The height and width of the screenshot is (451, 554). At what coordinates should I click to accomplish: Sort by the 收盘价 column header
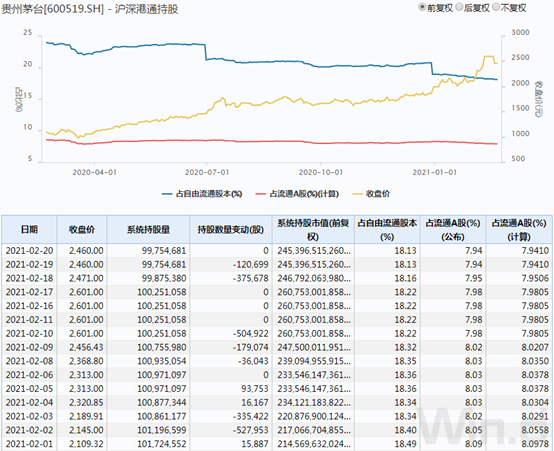(x=82, y=229)
